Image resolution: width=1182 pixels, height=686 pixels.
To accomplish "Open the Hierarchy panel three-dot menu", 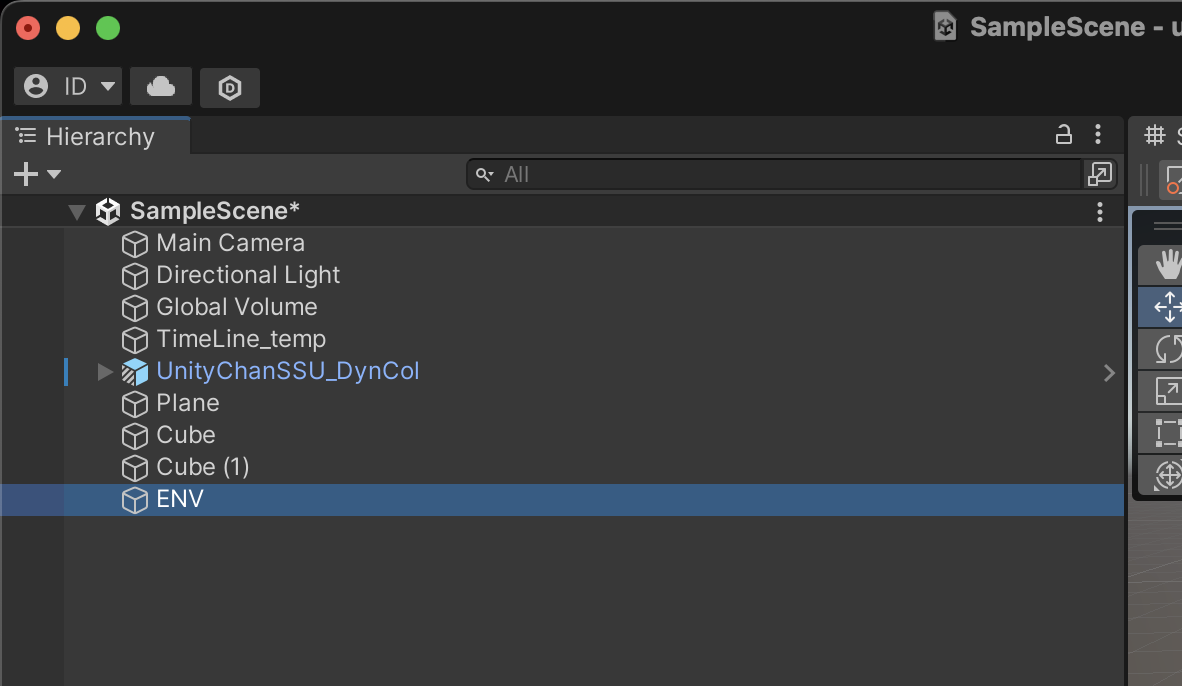I will (1098, 135).
